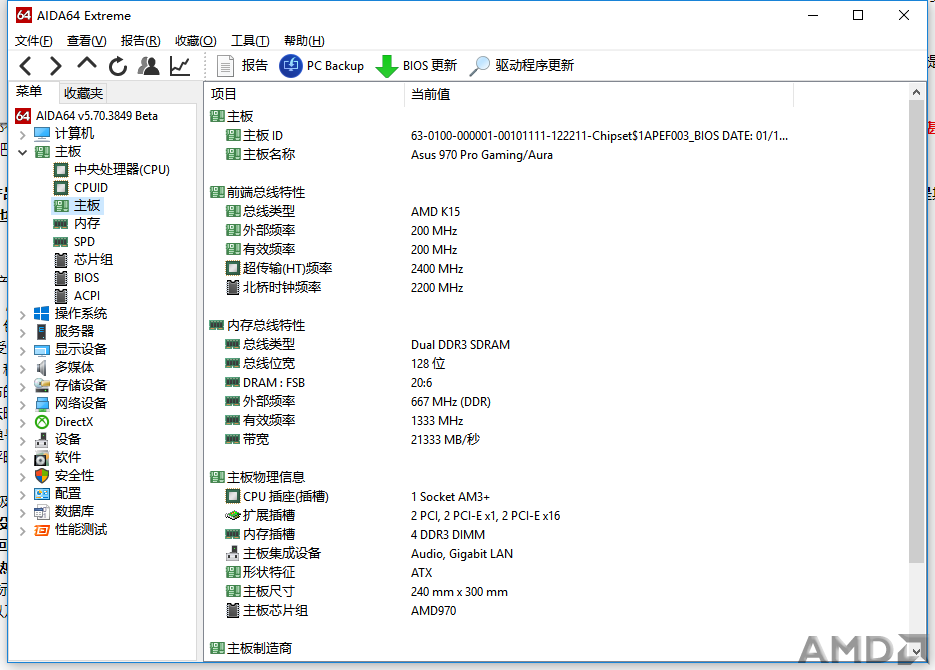The width and height of the screenshot is (935, 670).
Task: Select the 主板 ID row
Action: [507, 136]
